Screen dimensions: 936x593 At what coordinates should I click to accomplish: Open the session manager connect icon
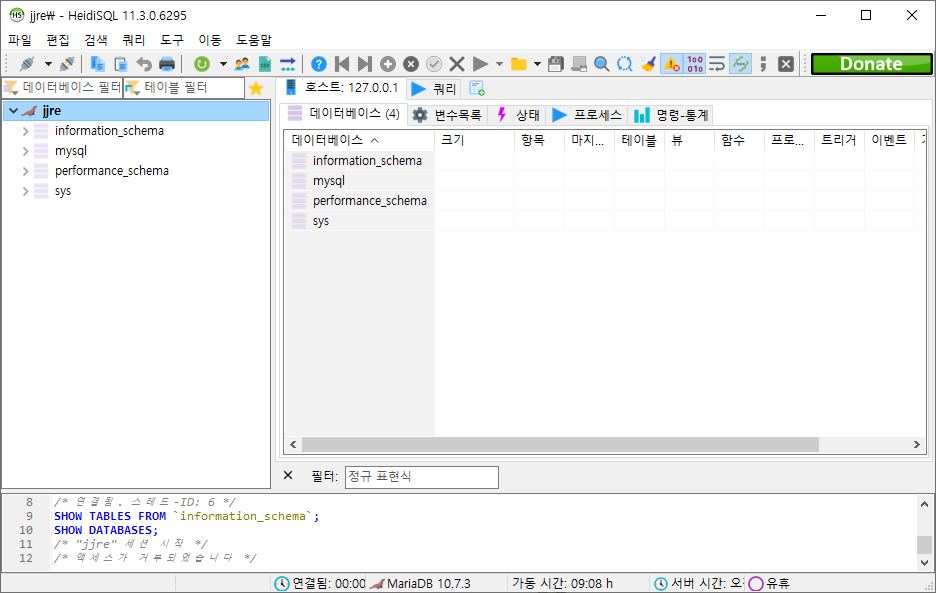coord(27,64)
